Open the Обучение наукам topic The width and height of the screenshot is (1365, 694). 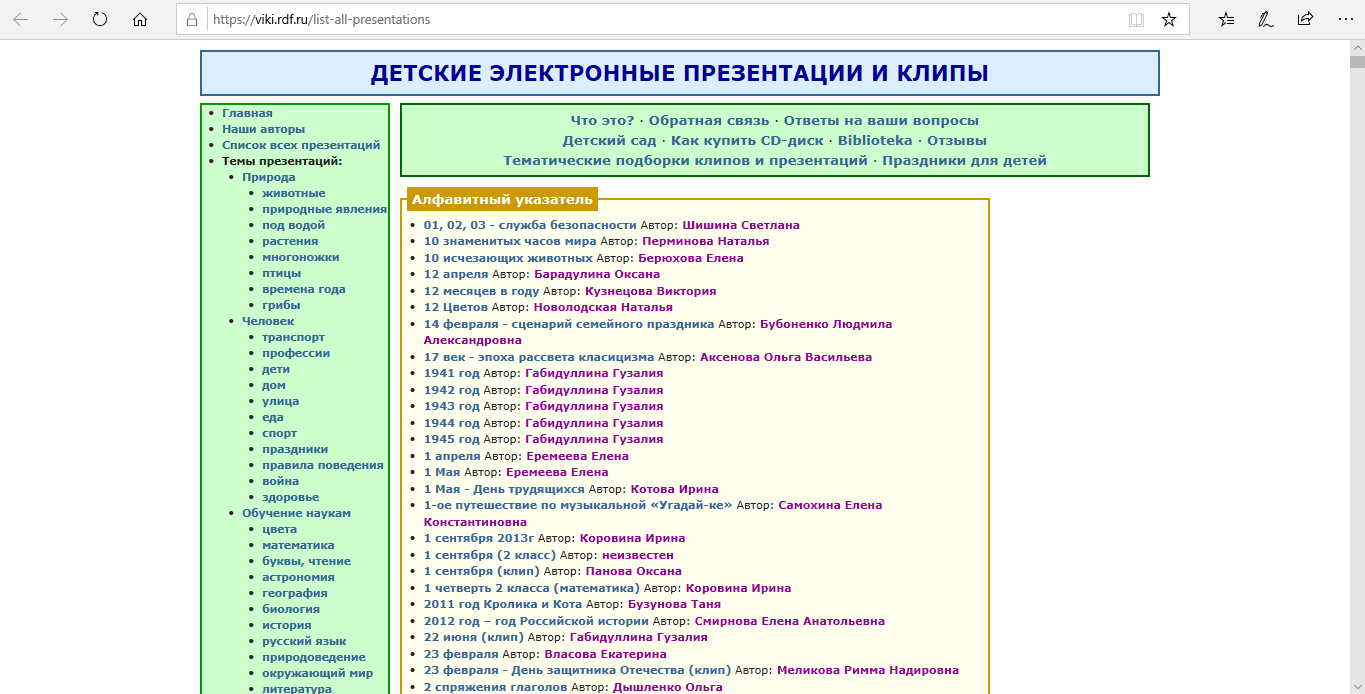296,513
